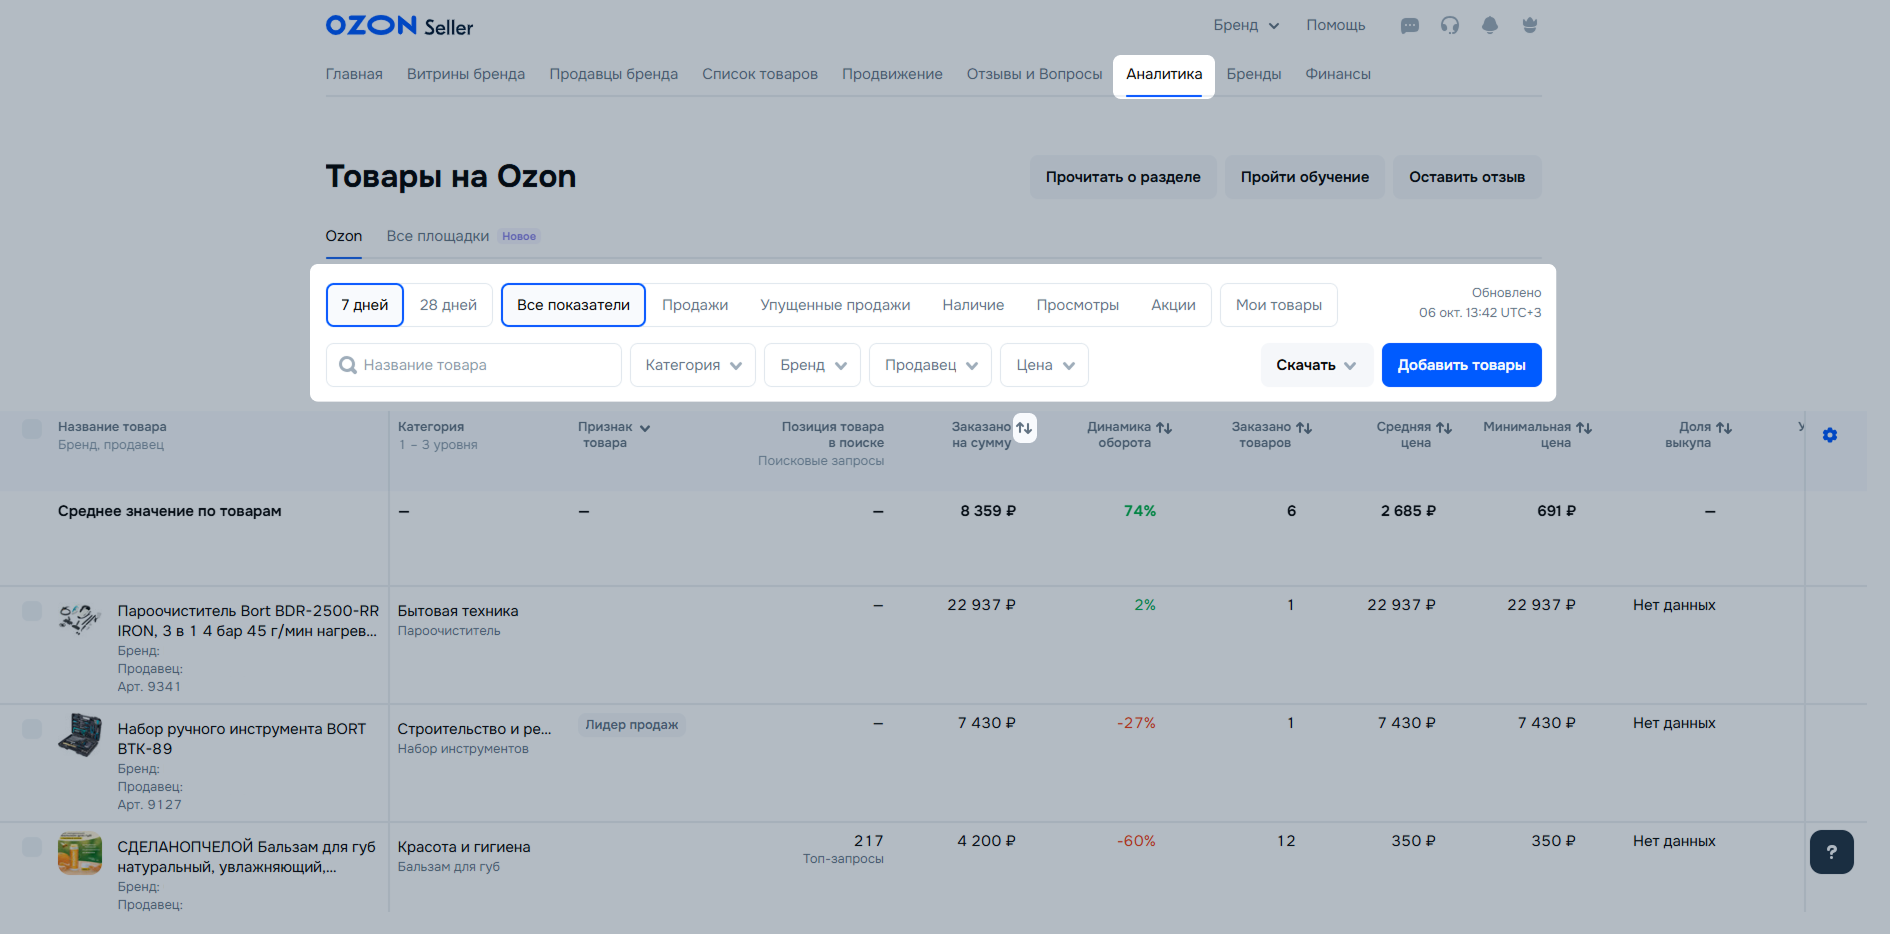Expand the Категория filter dropdown
This screenshot has height=934, width=1890.
click(x=692, y=365)
